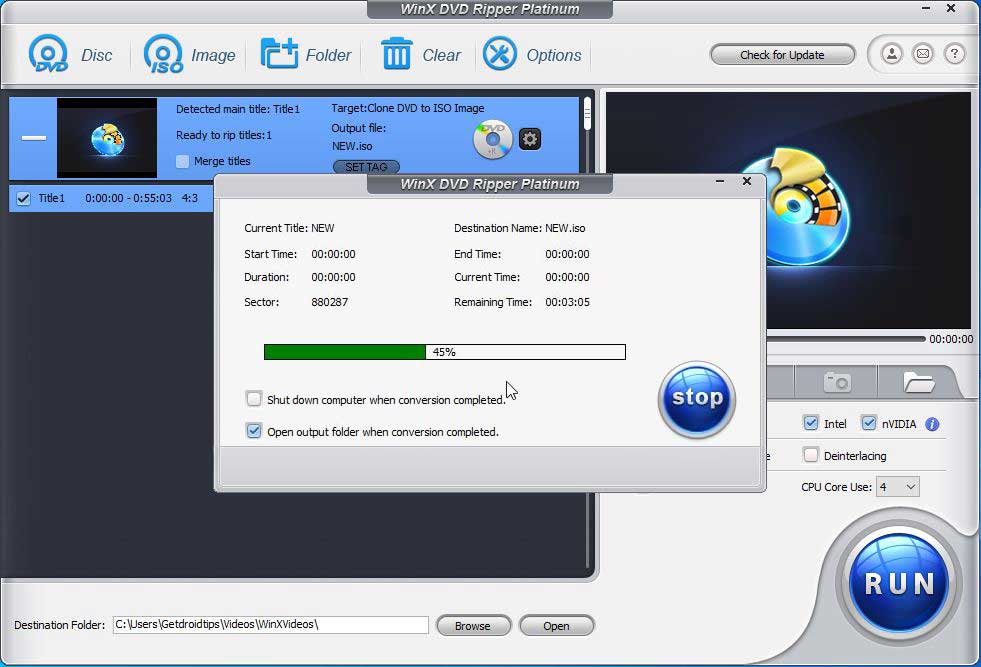The height and width of the screenshot is (667, 981).
Task: Click Detected main title: Title1 text
Action: pyautogui.click(x=238, y=109)
